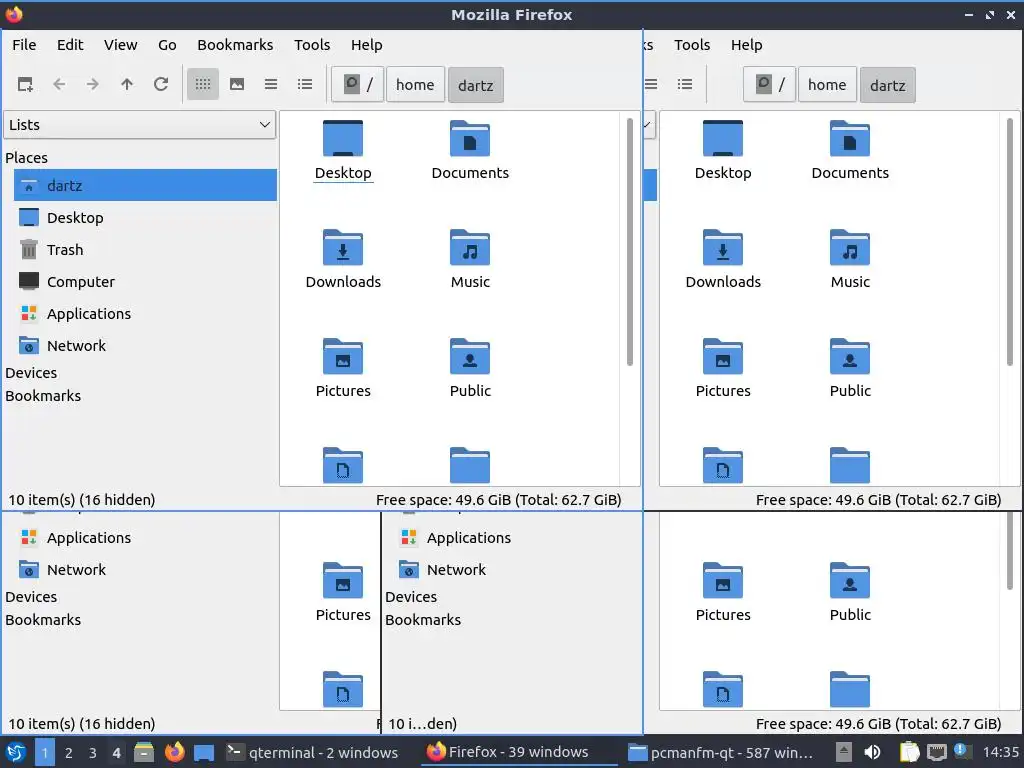Click the volume icon in the system tray
Viewport: 1024px width, 768px height.
point(872,752)
